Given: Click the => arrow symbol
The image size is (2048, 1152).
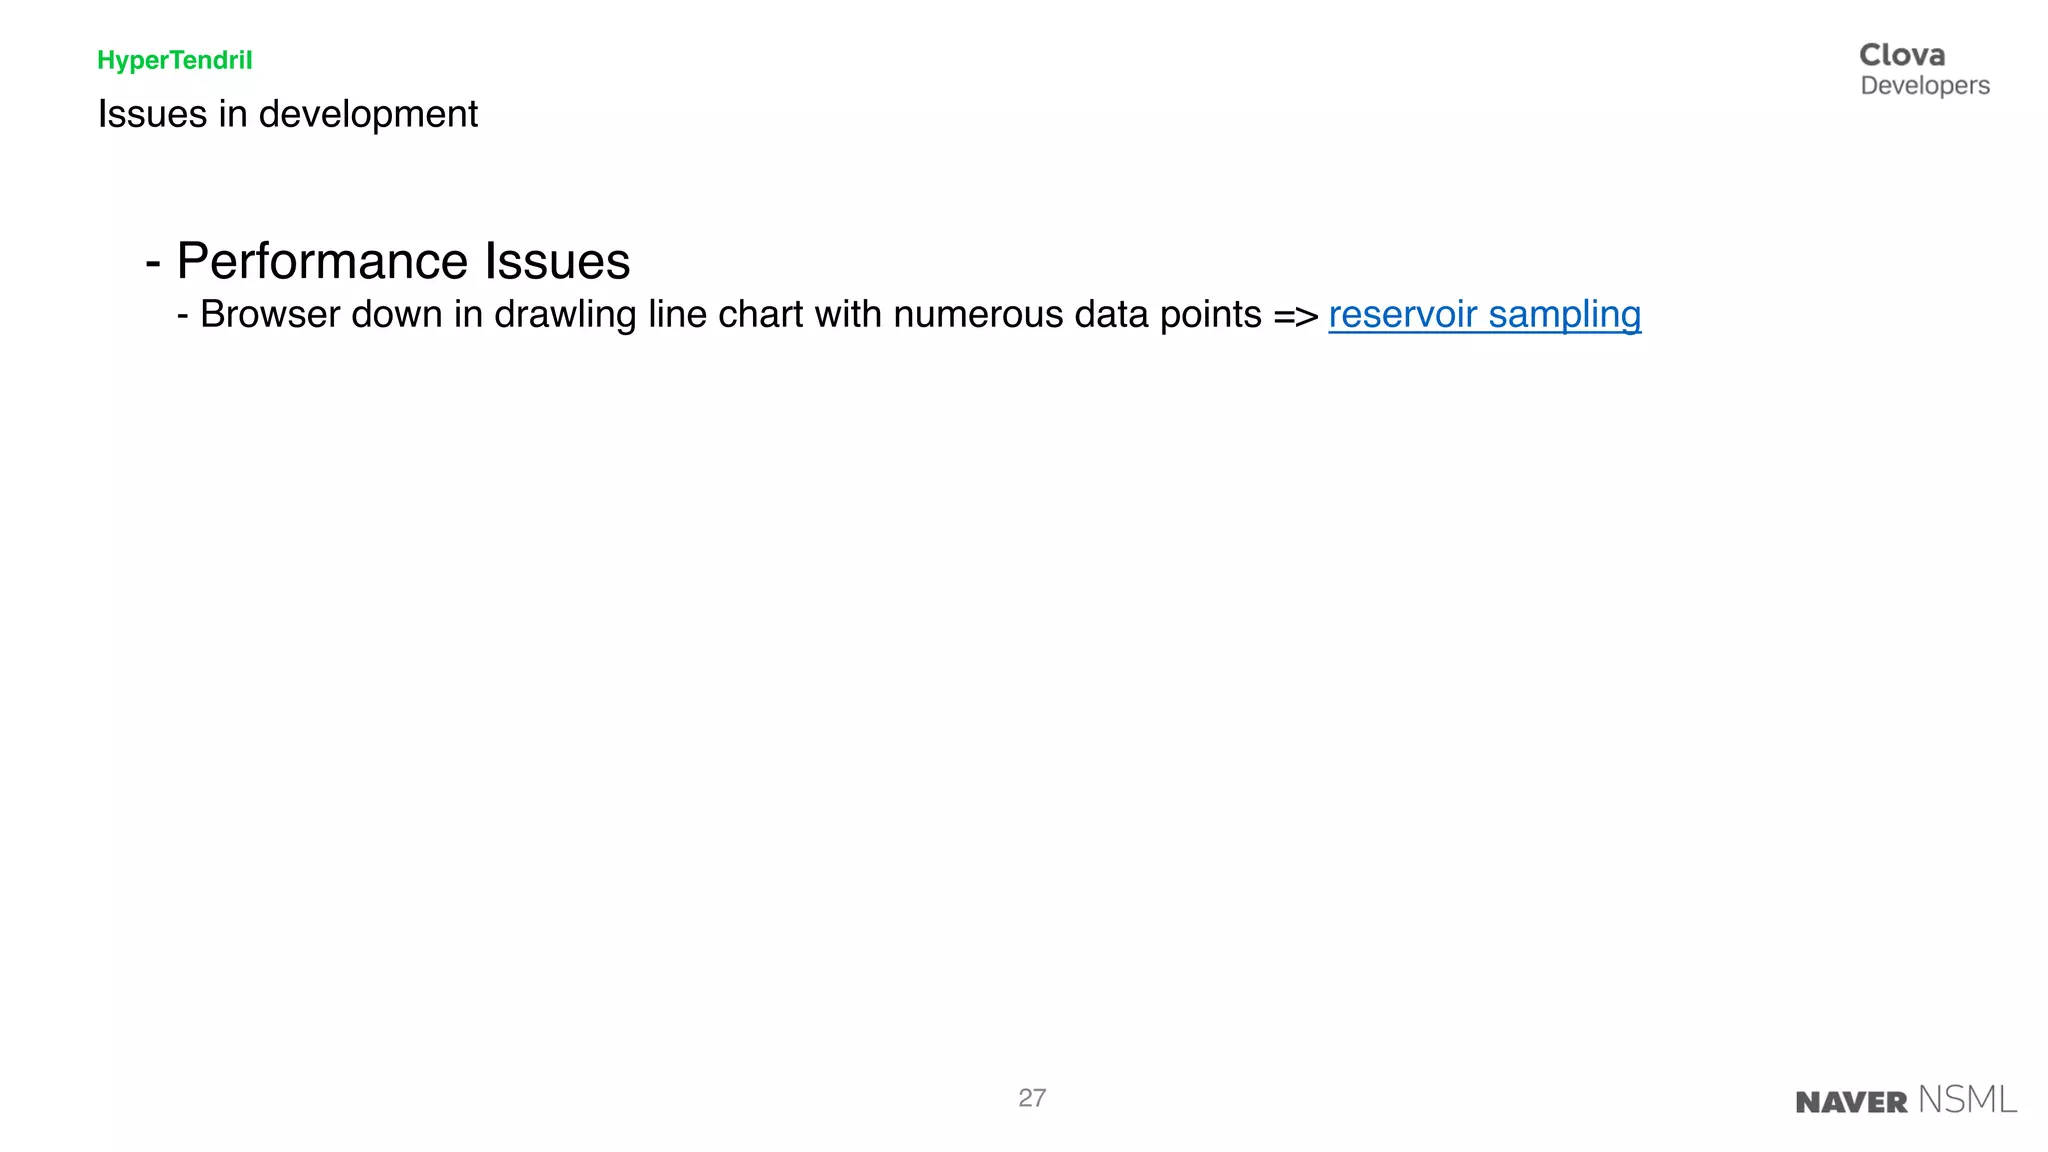Looking at the screenshot, I should (x=1295, y=316).
